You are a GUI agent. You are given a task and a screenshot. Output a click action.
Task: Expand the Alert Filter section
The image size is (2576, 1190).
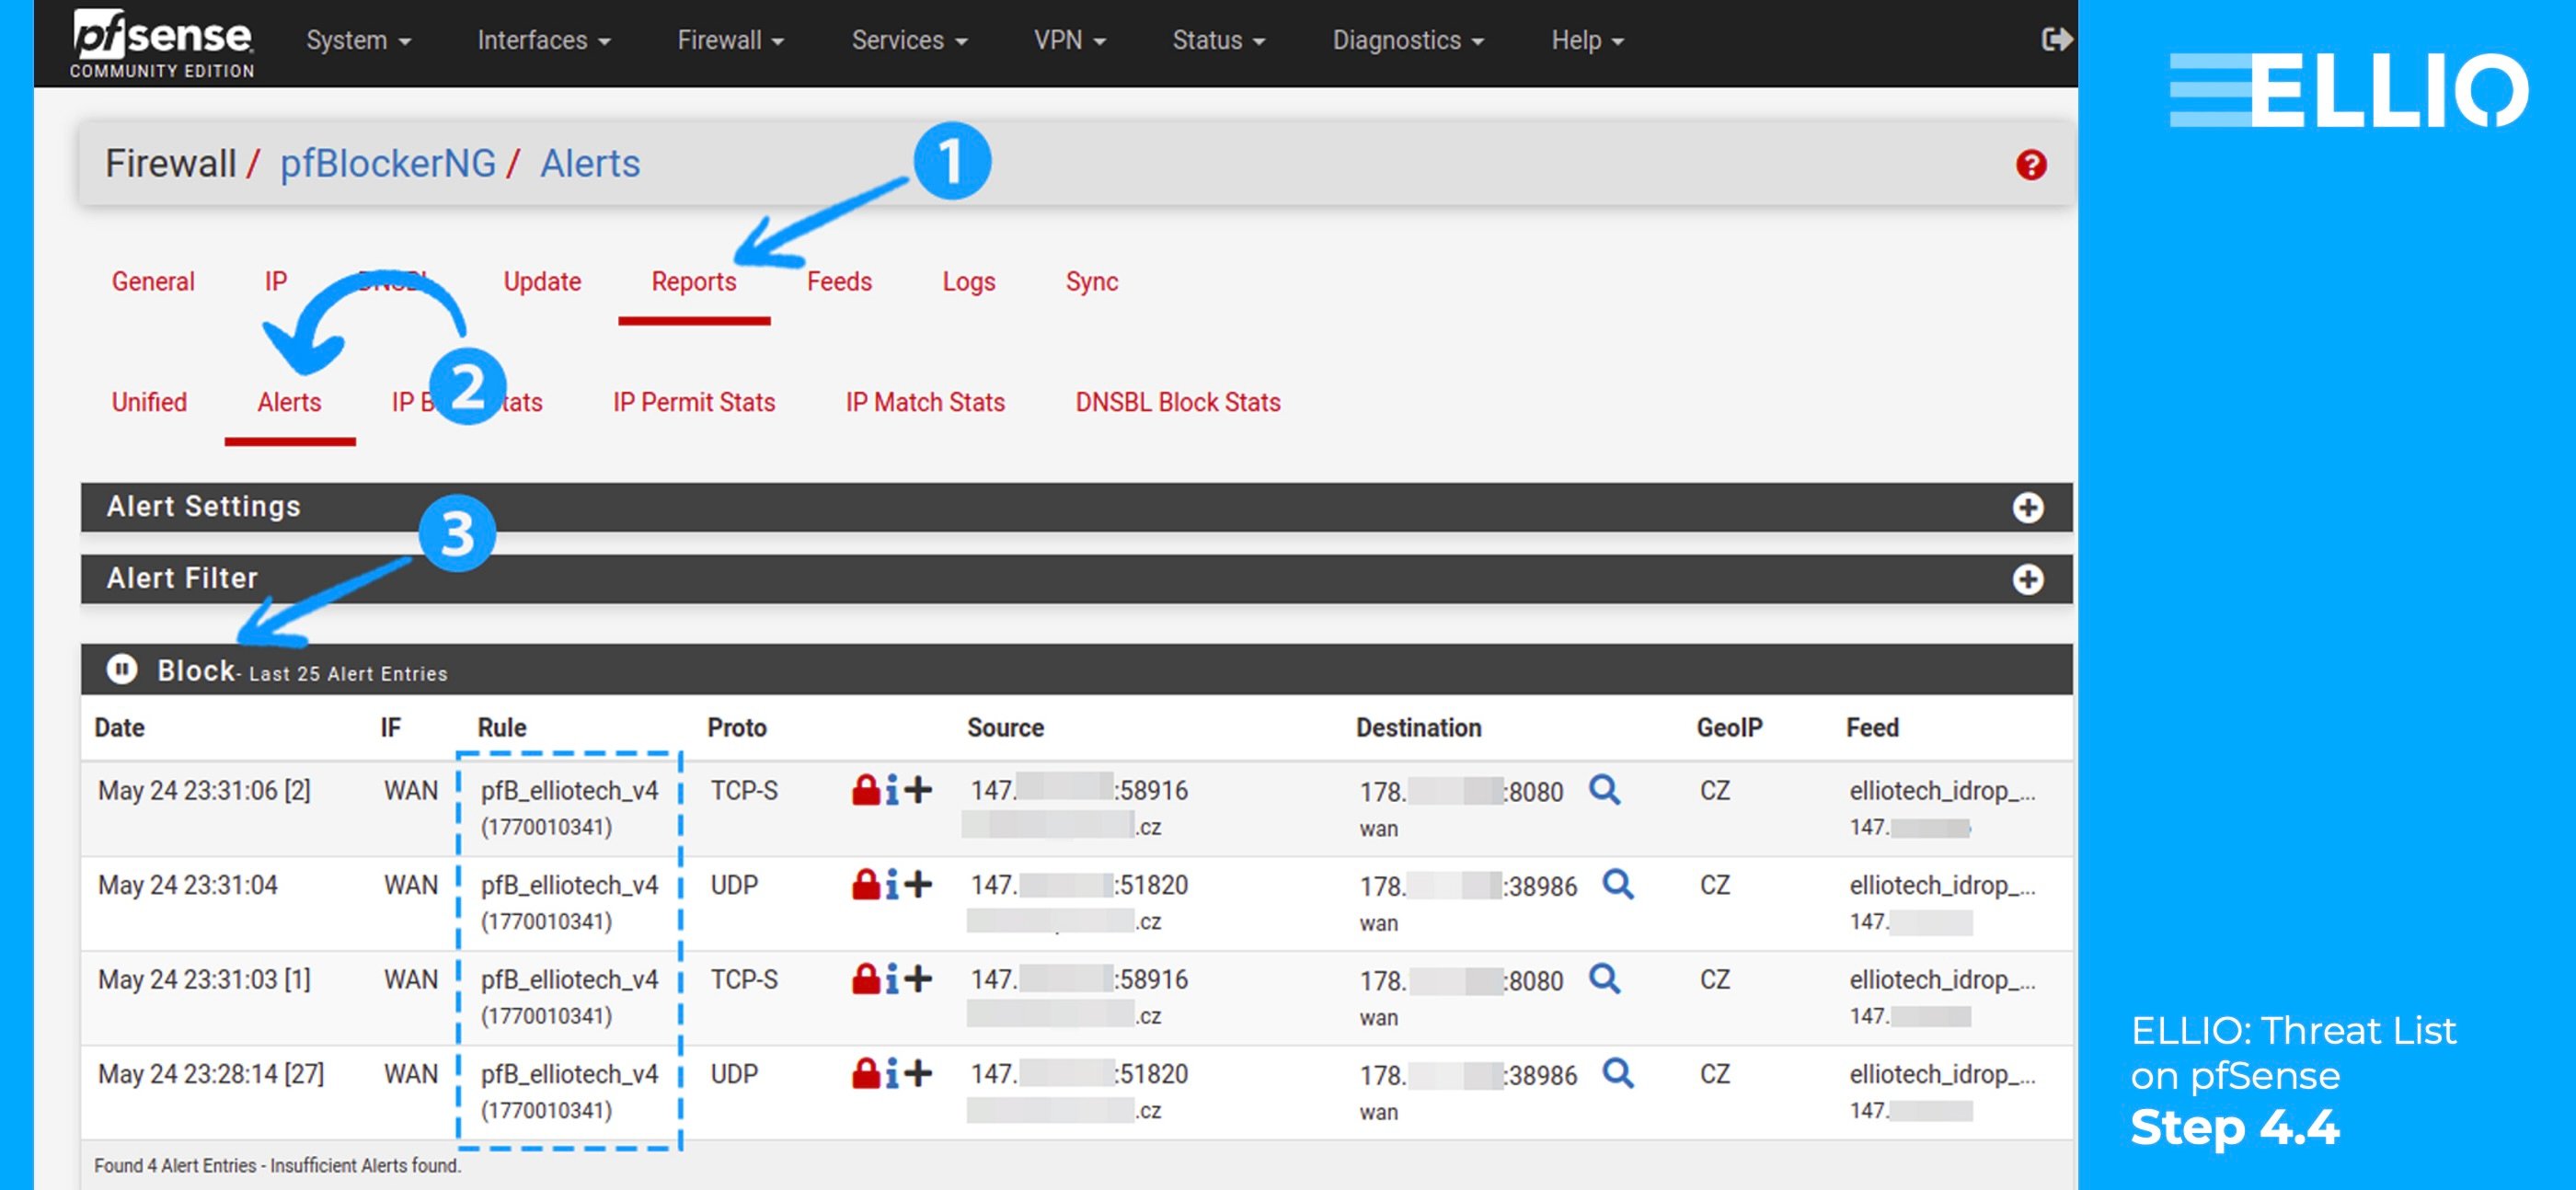(x=2027, y=578)
